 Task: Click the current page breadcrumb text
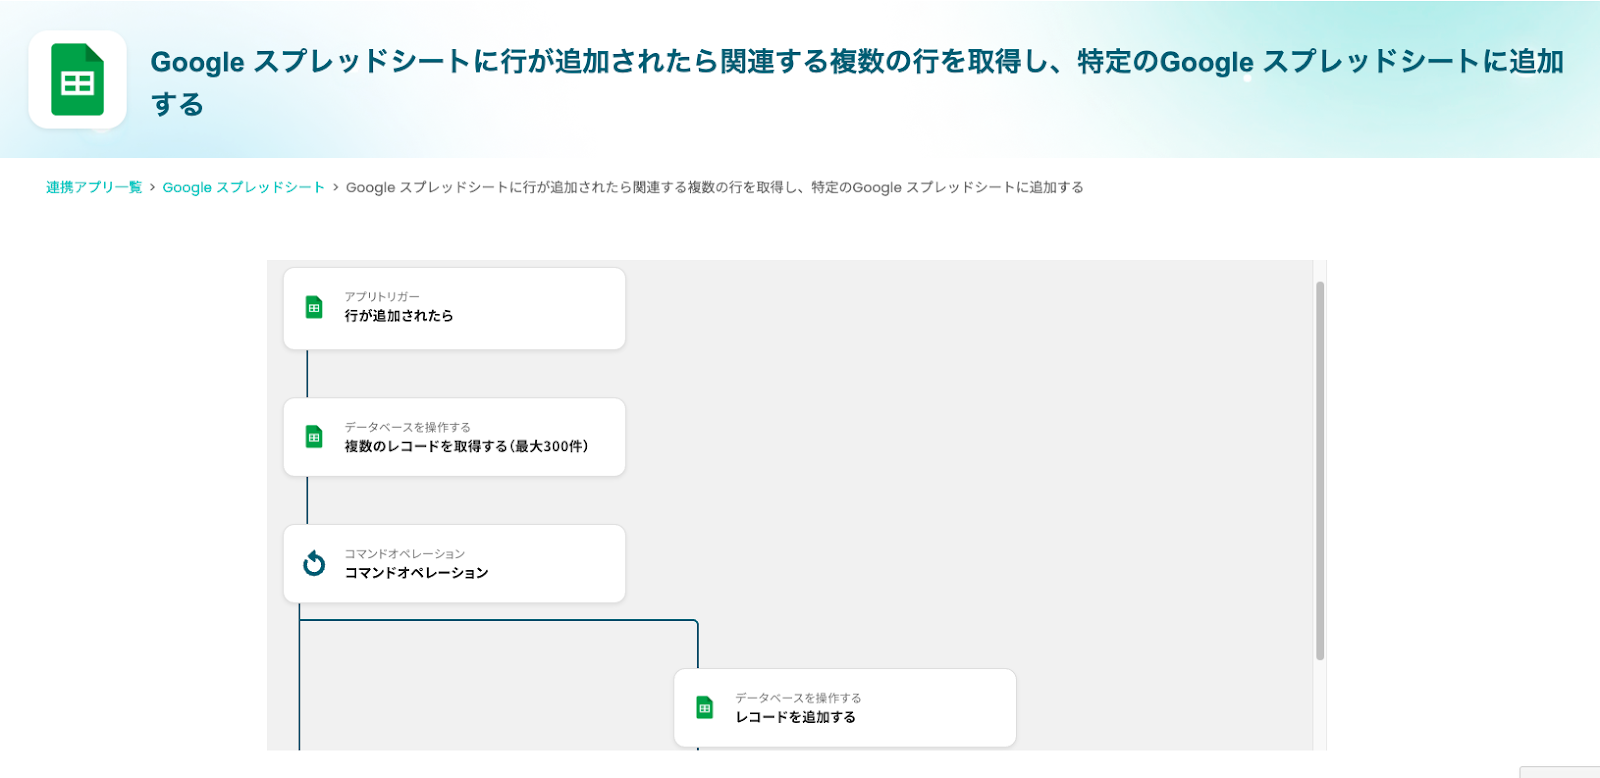(x=714, y=187)
